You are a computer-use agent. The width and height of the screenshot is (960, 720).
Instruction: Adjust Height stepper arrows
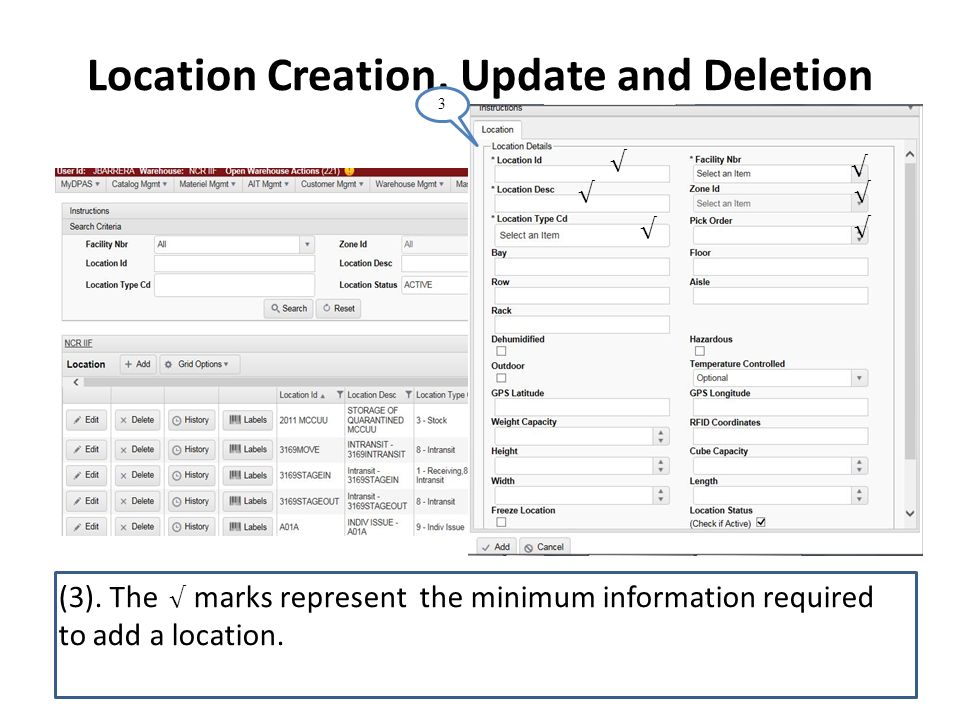coord(661,466)
